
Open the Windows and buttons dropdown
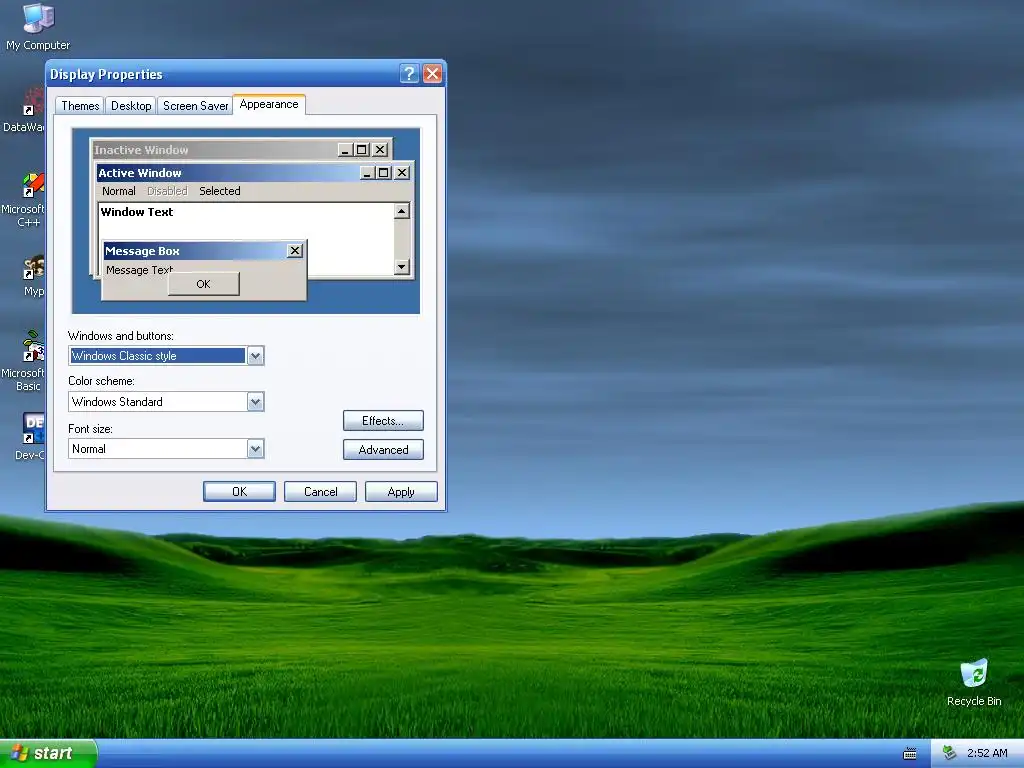pyautogui.click(x=255, y=356)
